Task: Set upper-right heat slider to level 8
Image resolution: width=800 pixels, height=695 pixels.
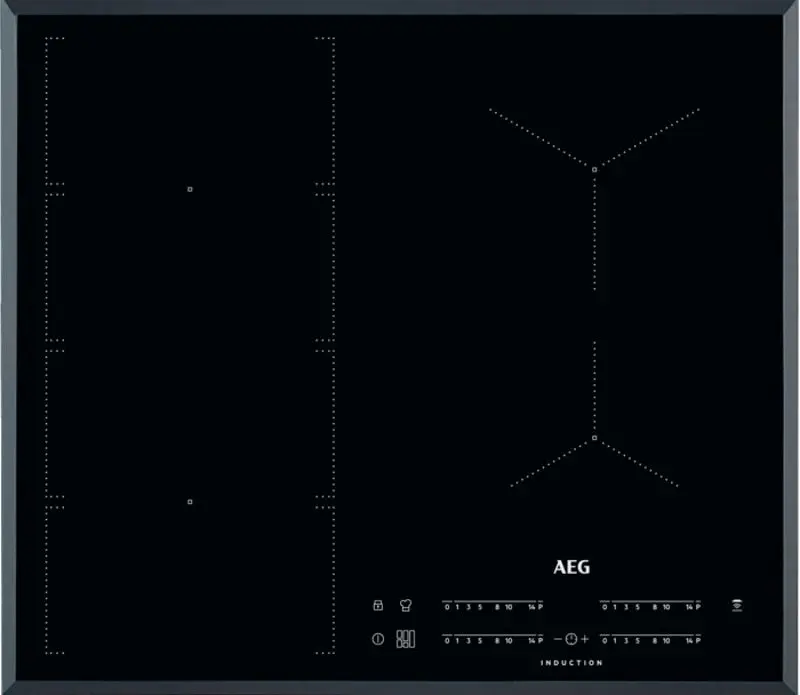Action: [655, 607]
